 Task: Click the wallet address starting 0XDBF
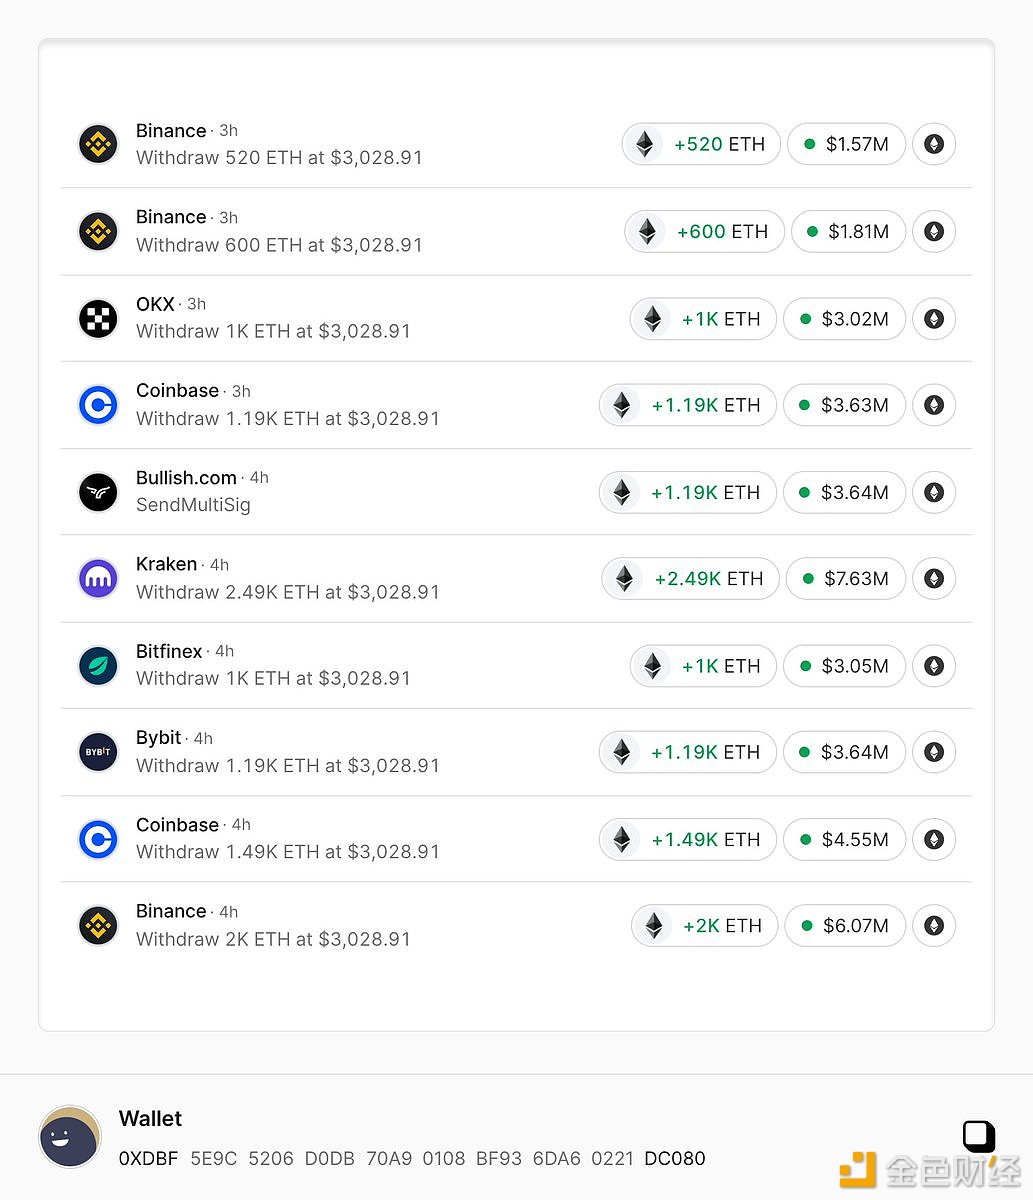pos(412,1159)
